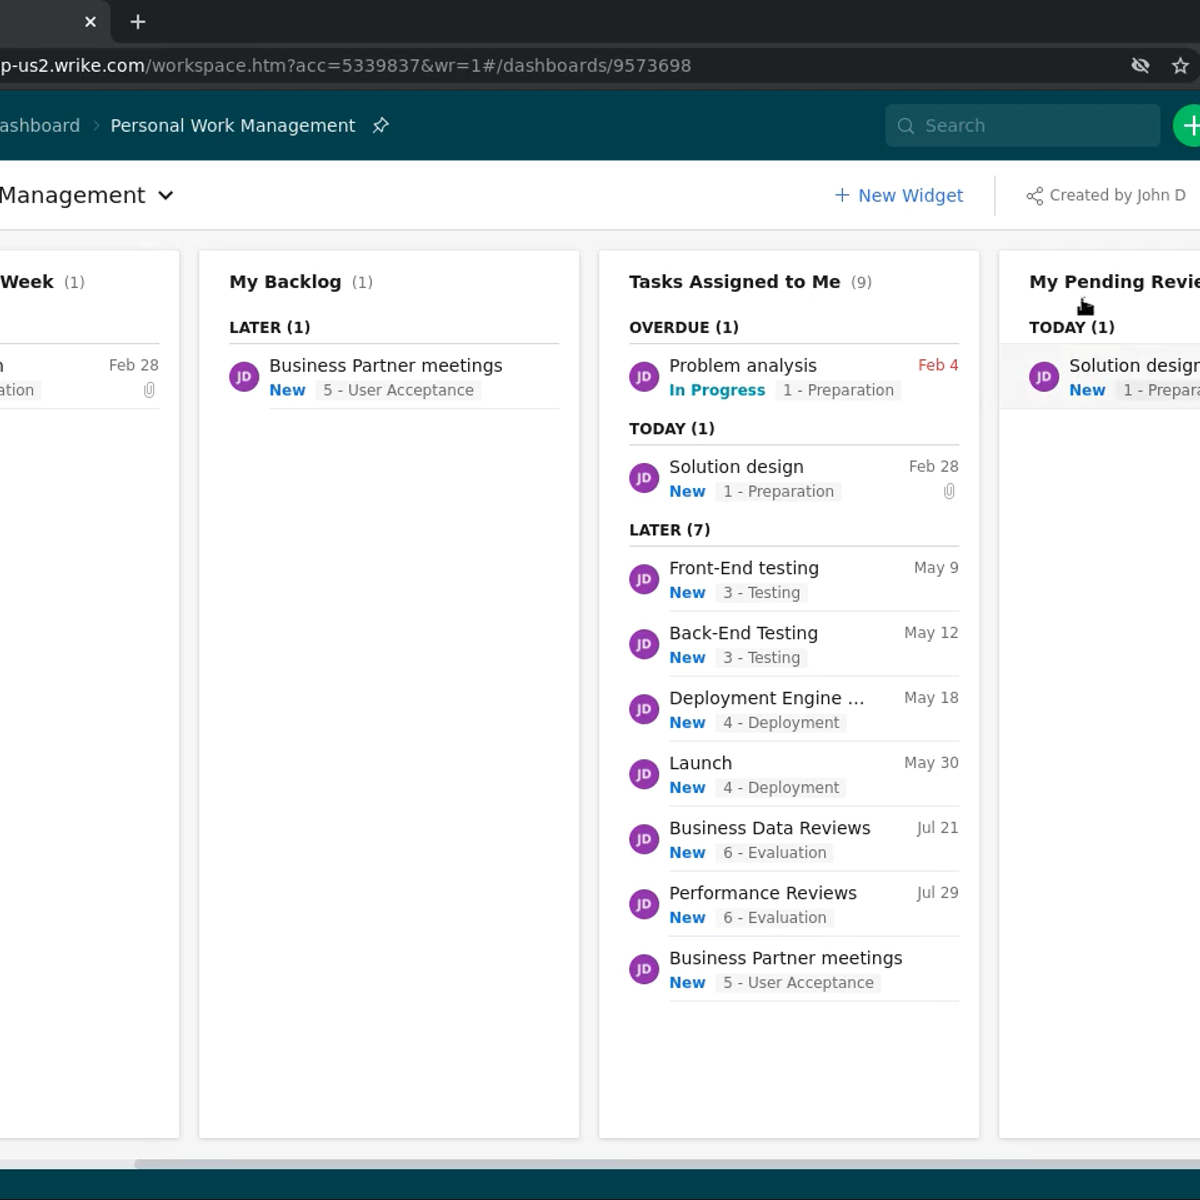This screenshot has height=1200, width=1200.
Task: Click the New Widget button
Action: click(898, 196)
